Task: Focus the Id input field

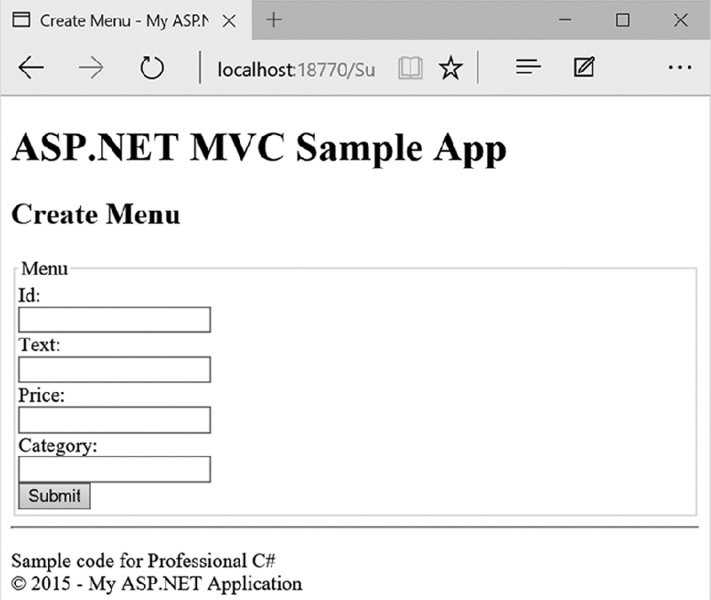Action: pyautogui.click(x=114, y=320)
